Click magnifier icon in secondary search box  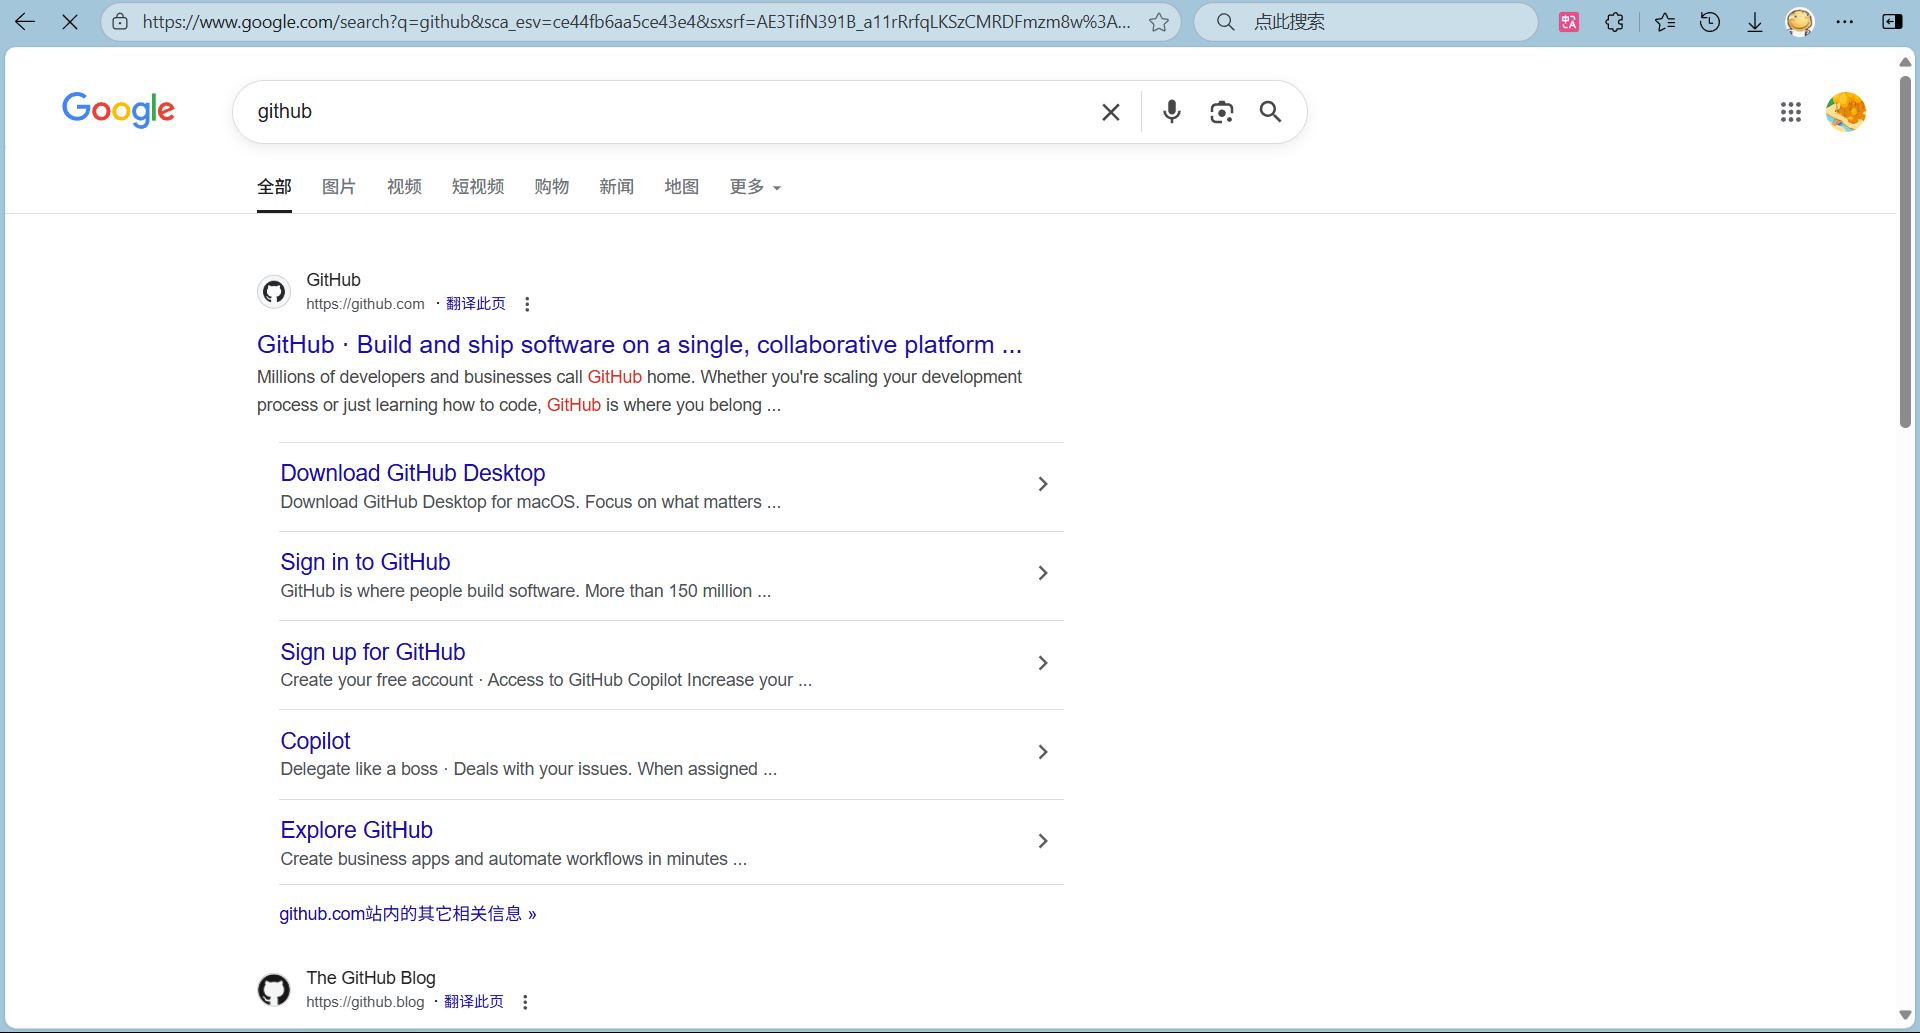tap(1226, 22)
